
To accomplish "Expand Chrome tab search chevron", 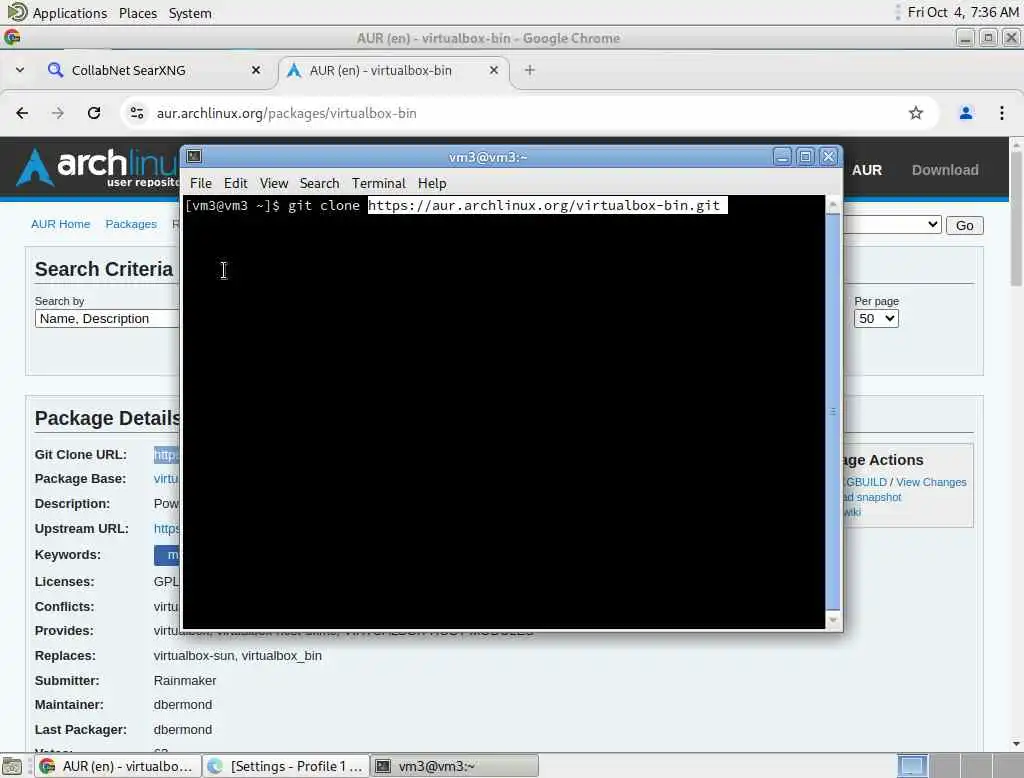I will click(x=20, y=70).
